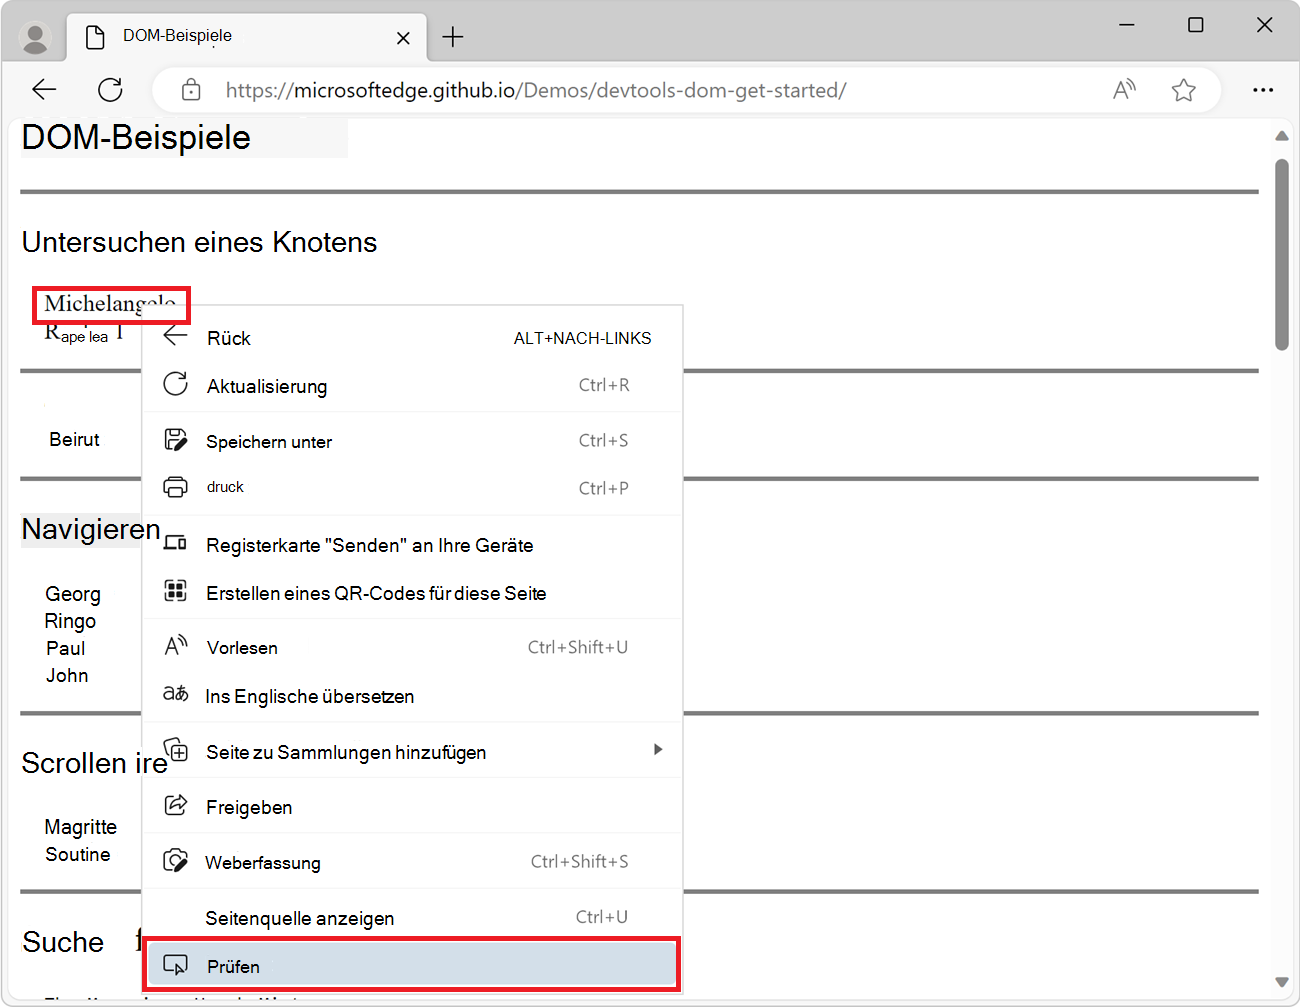1300x1007 pixels.
Task: Click the page scrollbar down arrow
Action: (1282, 982)
